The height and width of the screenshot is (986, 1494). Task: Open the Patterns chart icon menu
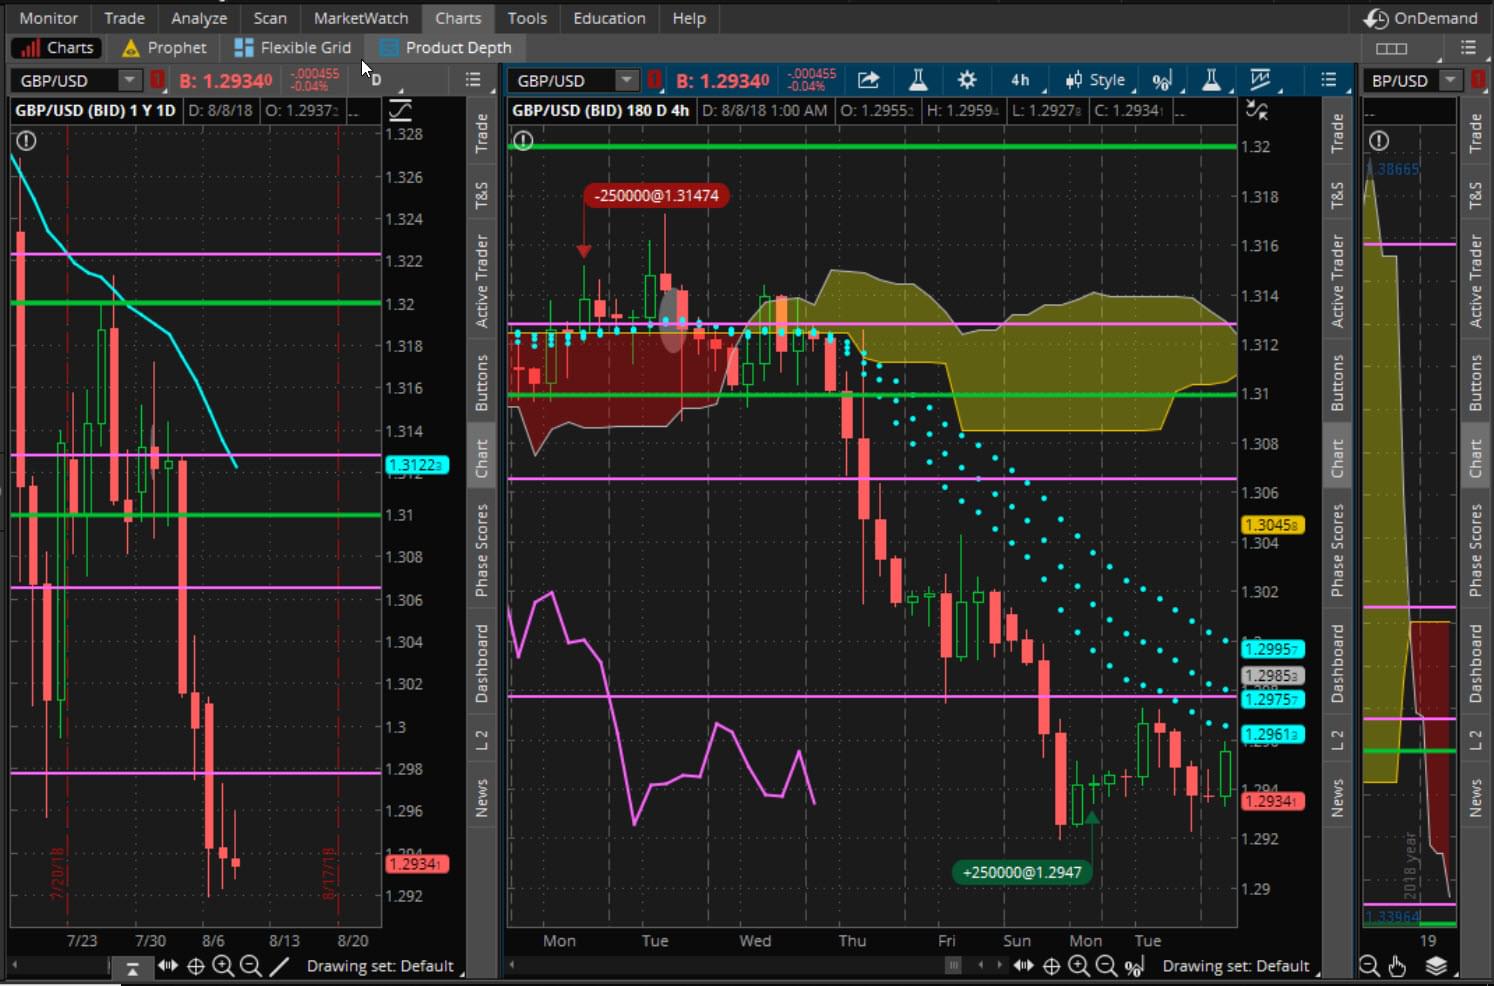coord(1260,80)
